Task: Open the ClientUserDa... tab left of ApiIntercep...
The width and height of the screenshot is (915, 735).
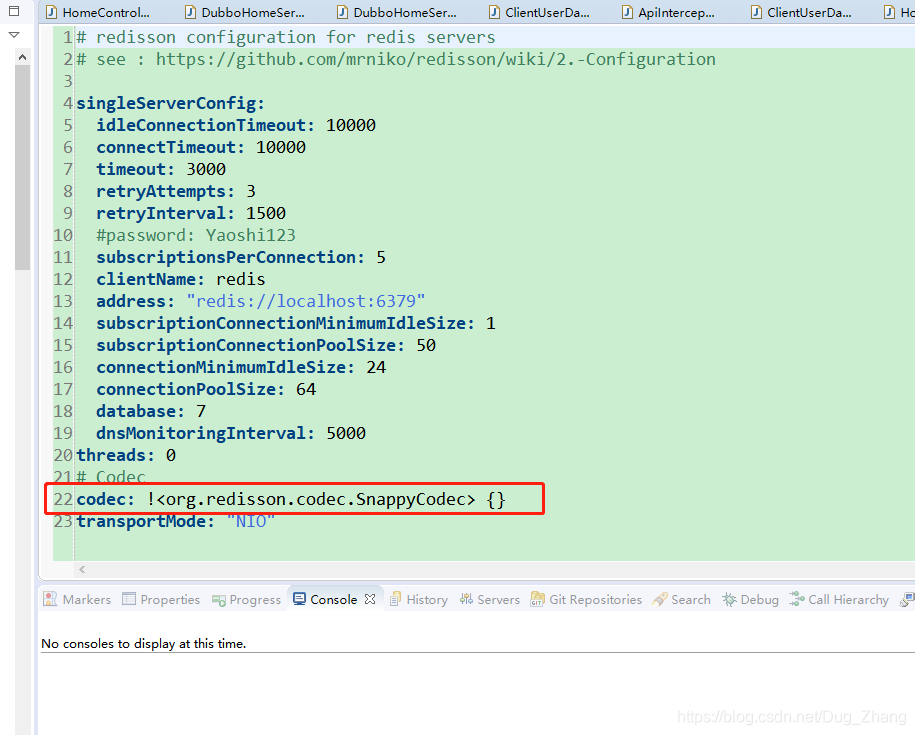Action: [x=540, y=12]
